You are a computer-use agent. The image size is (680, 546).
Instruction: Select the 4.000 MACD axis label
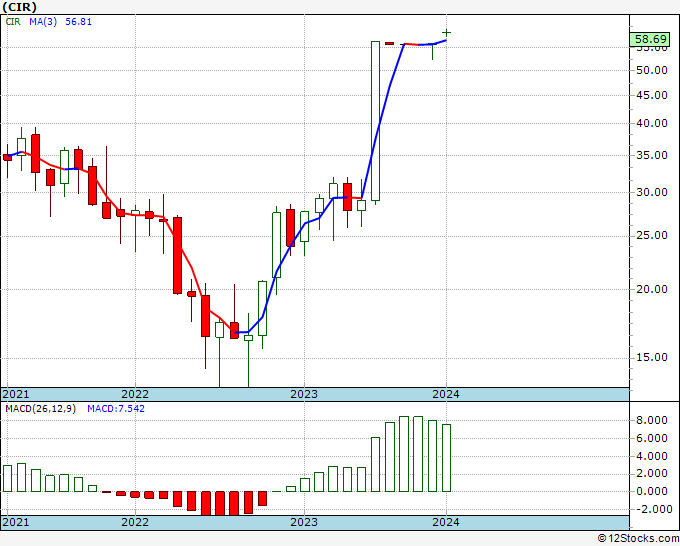[x=651, y=456]
